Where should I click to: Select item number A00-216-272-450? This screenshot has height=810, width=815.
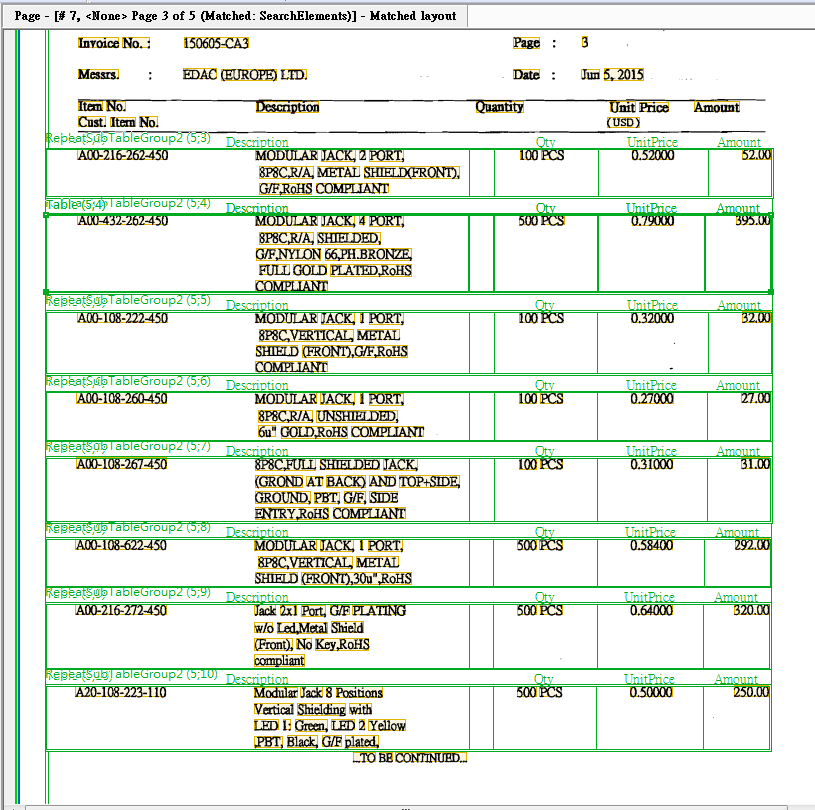tap(121, 610)
